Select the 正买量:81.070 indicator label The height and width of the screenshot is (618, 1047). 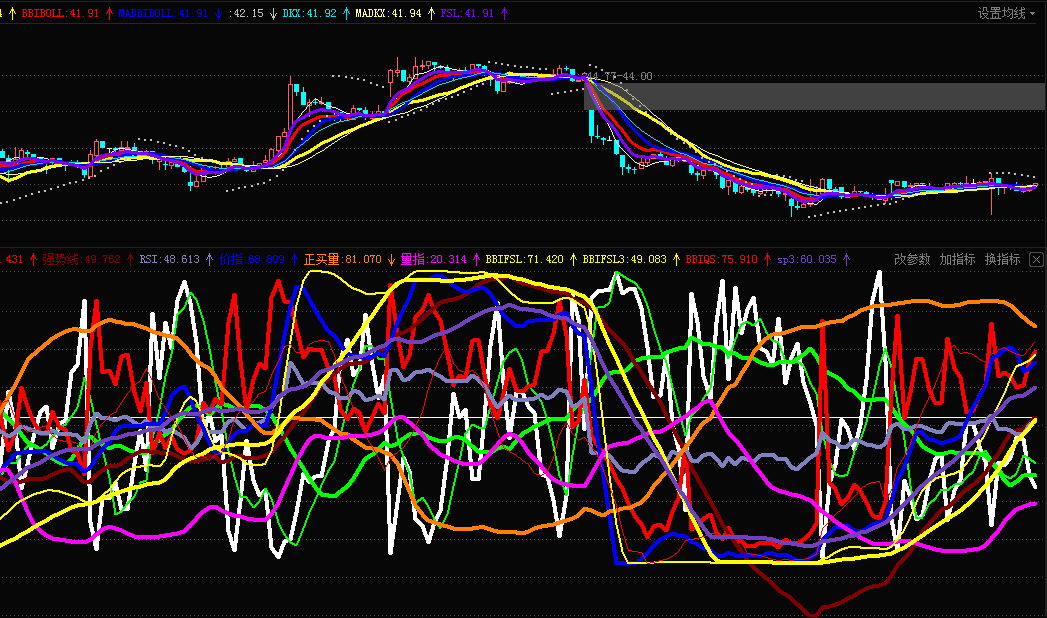click(x=343, y=259)
